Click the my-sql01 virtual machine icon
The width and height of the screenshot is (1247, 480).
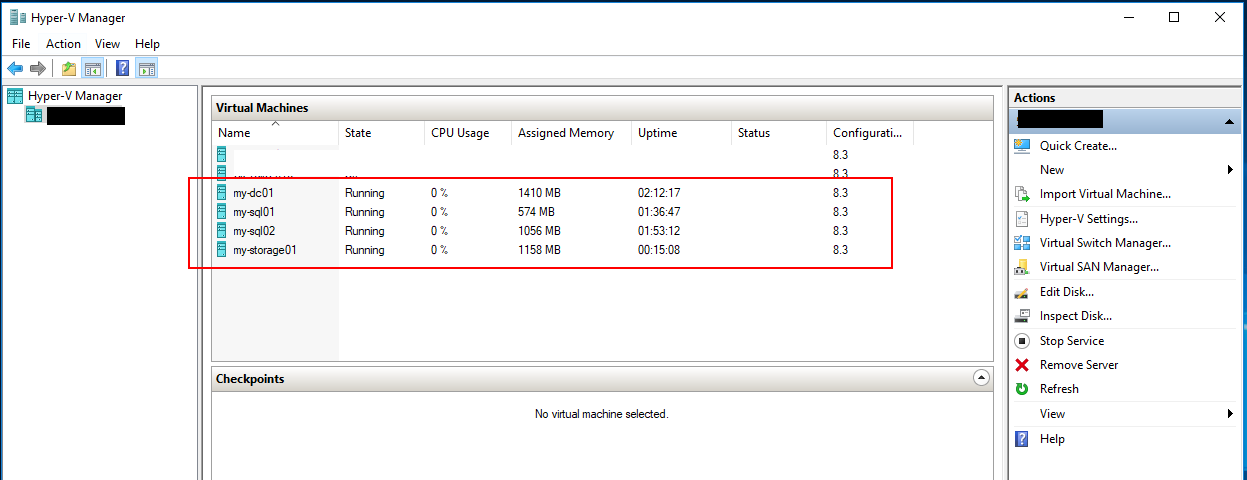point(222,212)
